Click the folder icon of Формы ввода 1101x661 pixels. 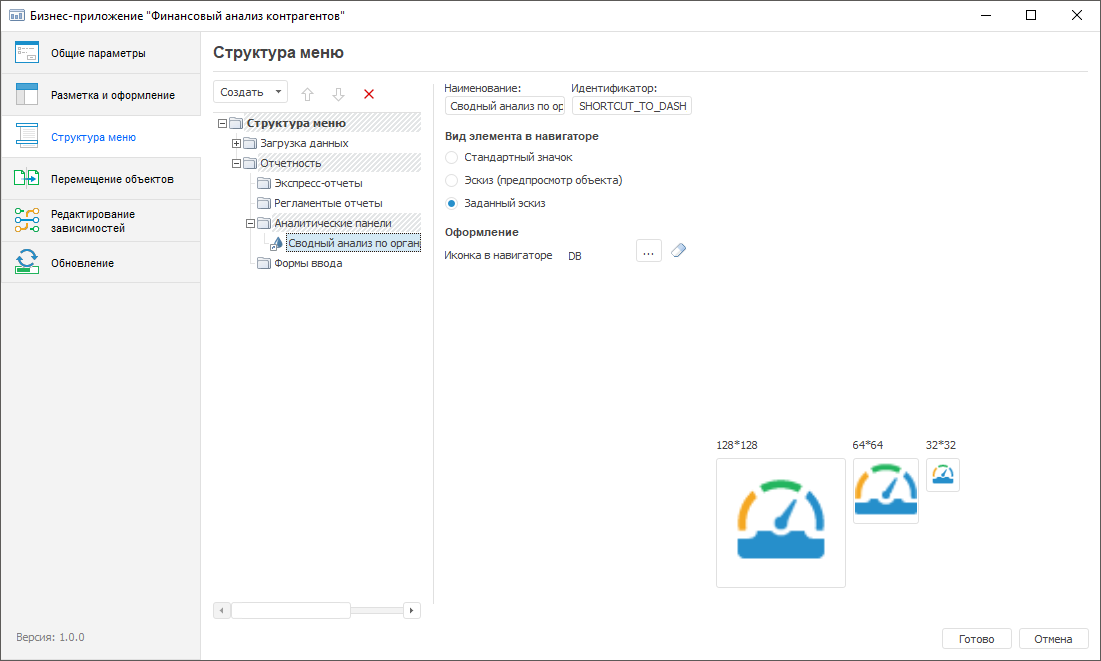point(264,263)
